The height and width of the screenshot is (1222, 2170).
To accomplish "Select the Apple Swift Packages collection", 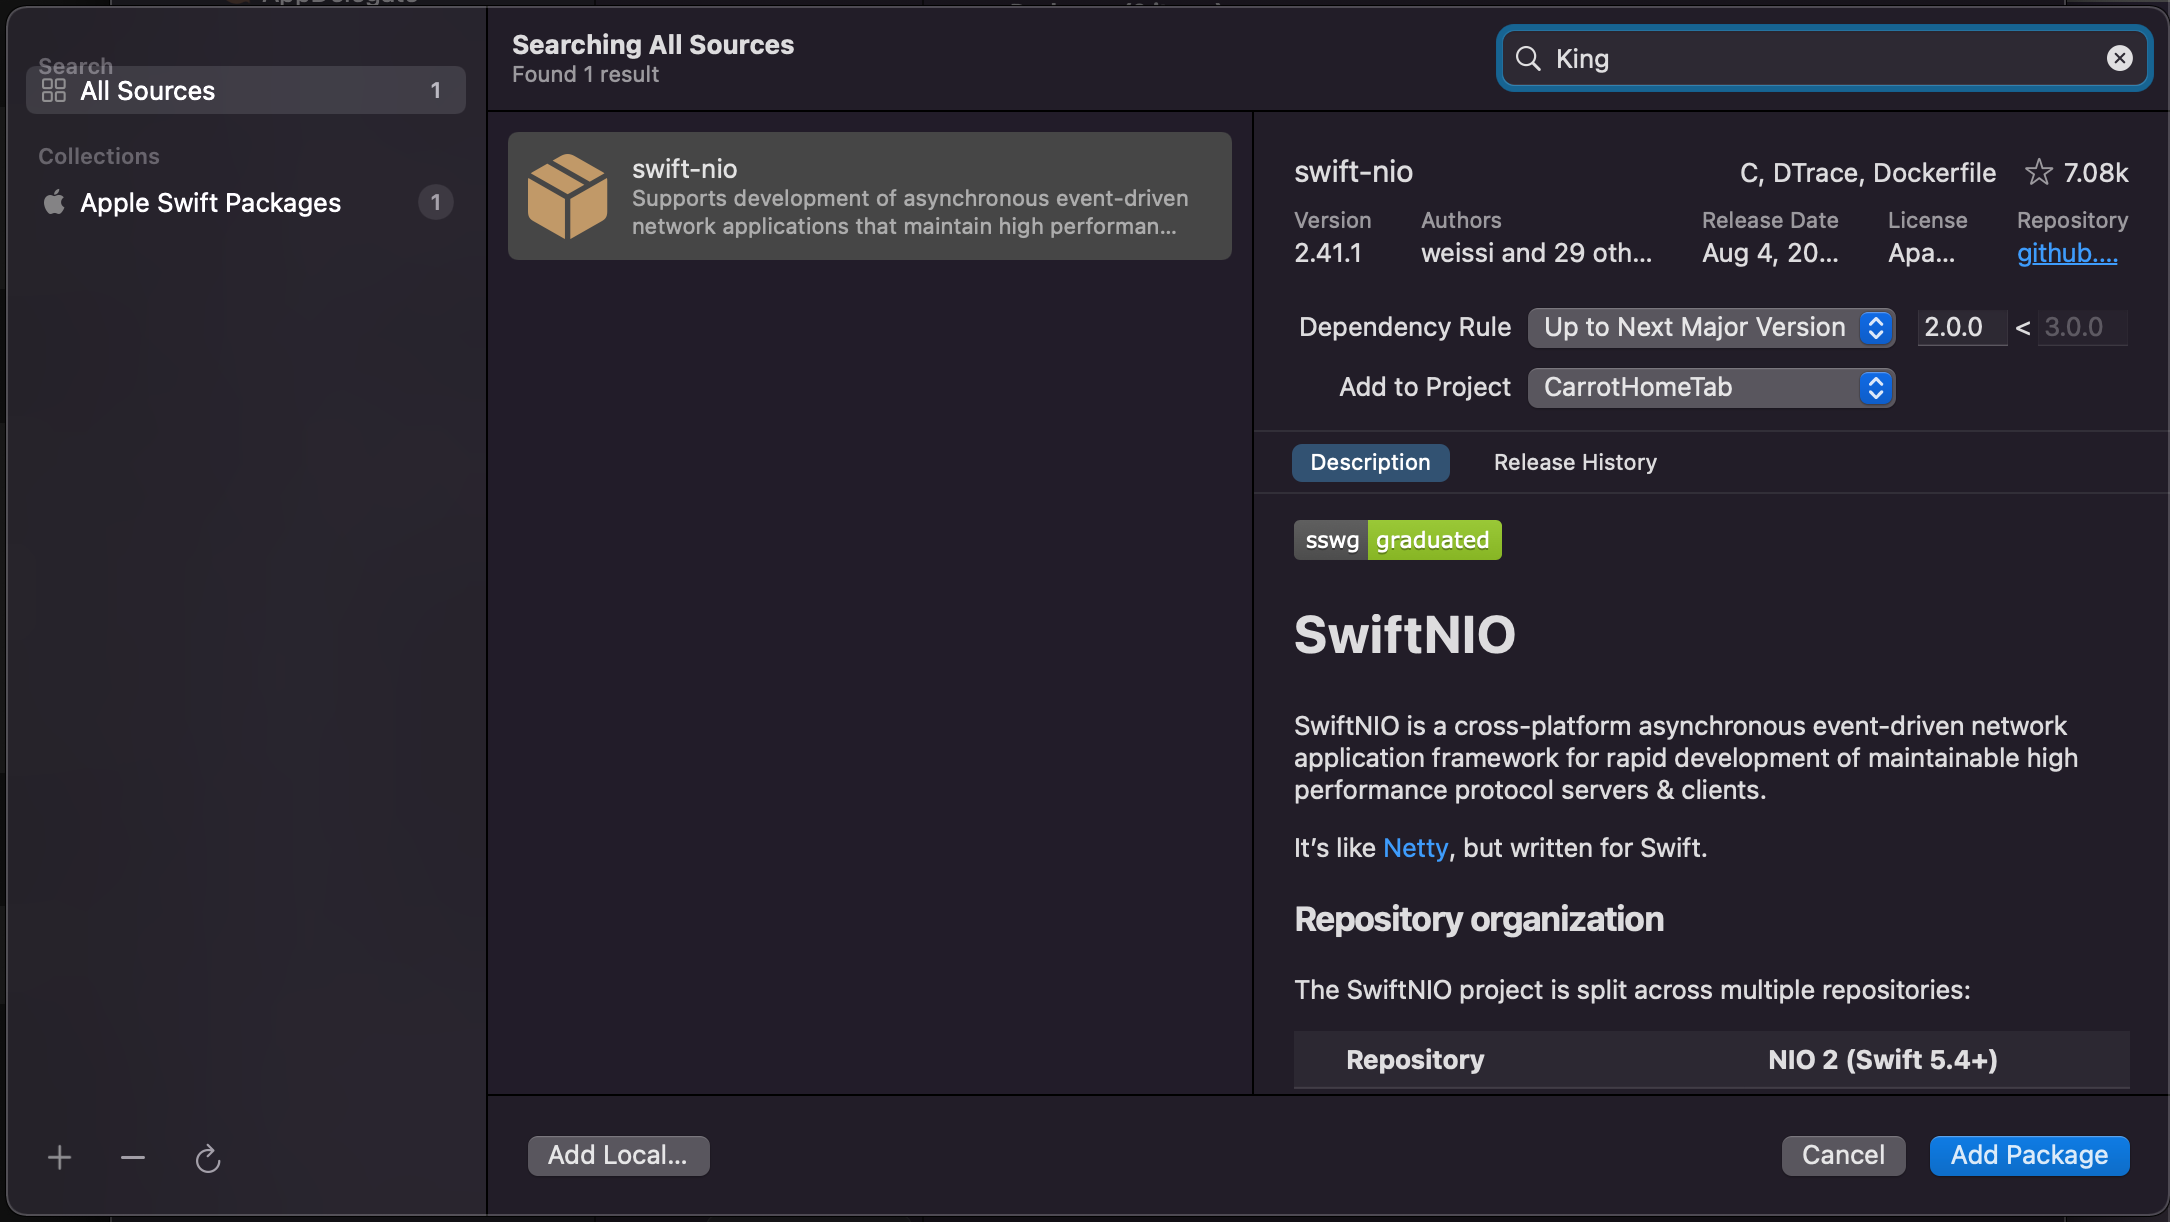I will point(246,202).
